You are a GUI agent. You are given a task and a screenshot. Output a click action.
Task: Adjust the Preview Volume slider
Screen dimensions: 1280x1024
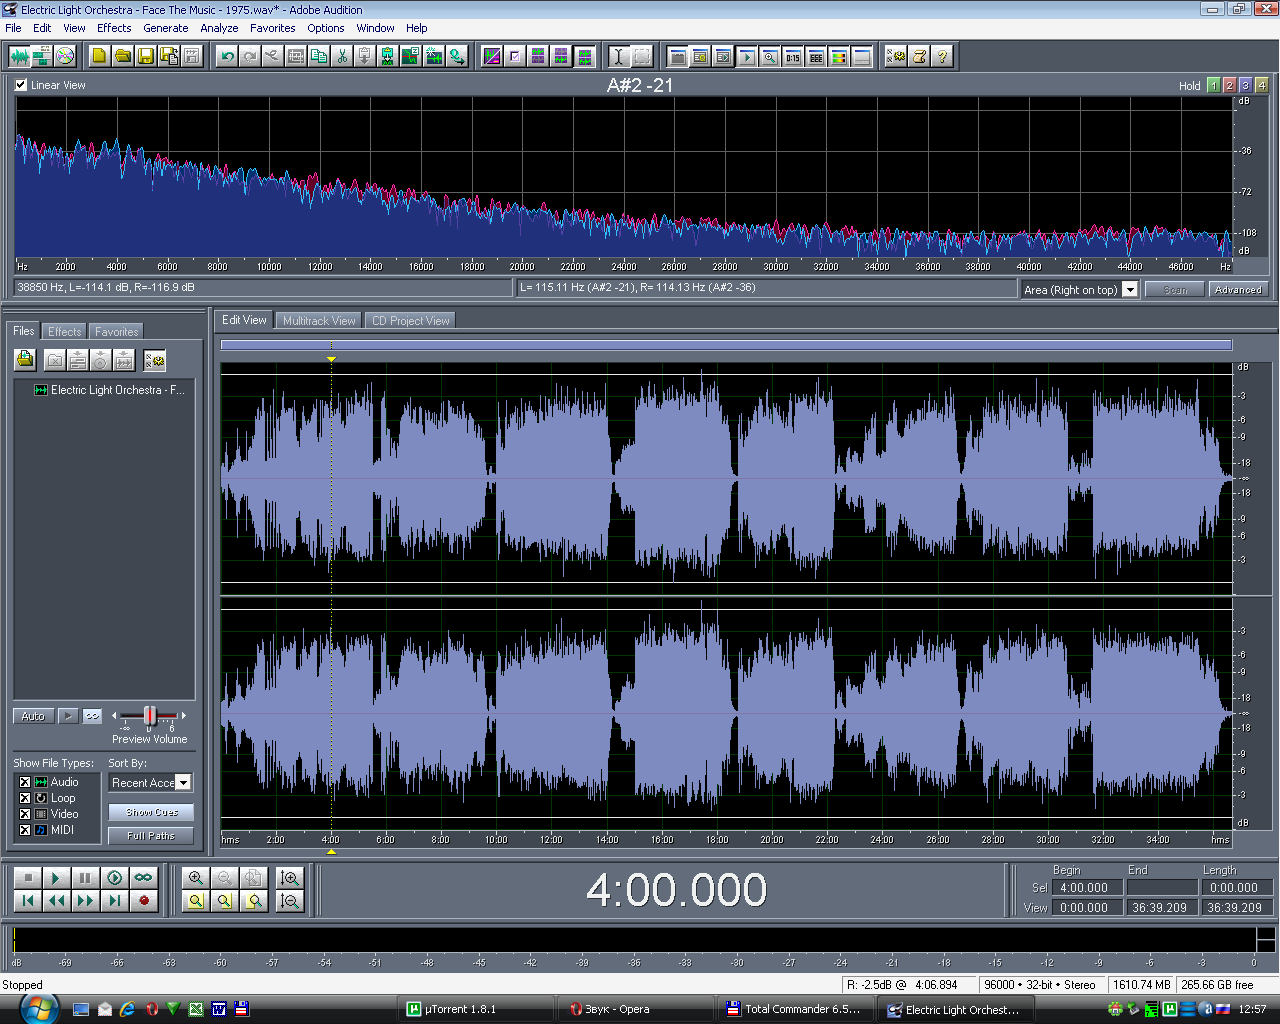coord(149,716)
